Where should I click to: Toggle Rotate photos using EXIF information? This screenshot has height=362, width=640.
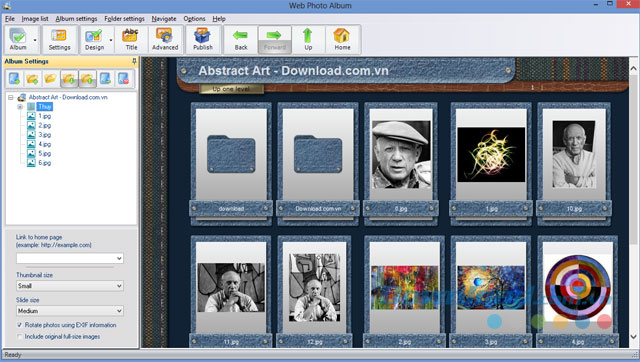click(19, 325)
